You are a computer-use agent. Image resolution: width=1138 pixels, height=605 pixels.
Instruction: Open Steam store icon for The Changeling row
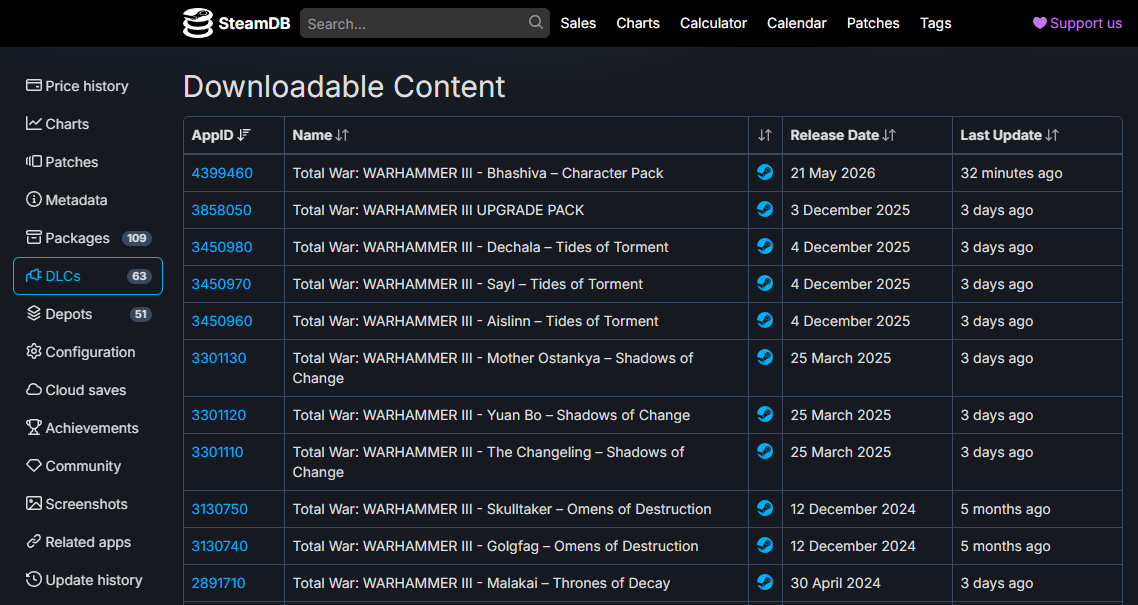click(x=765, y=451)
